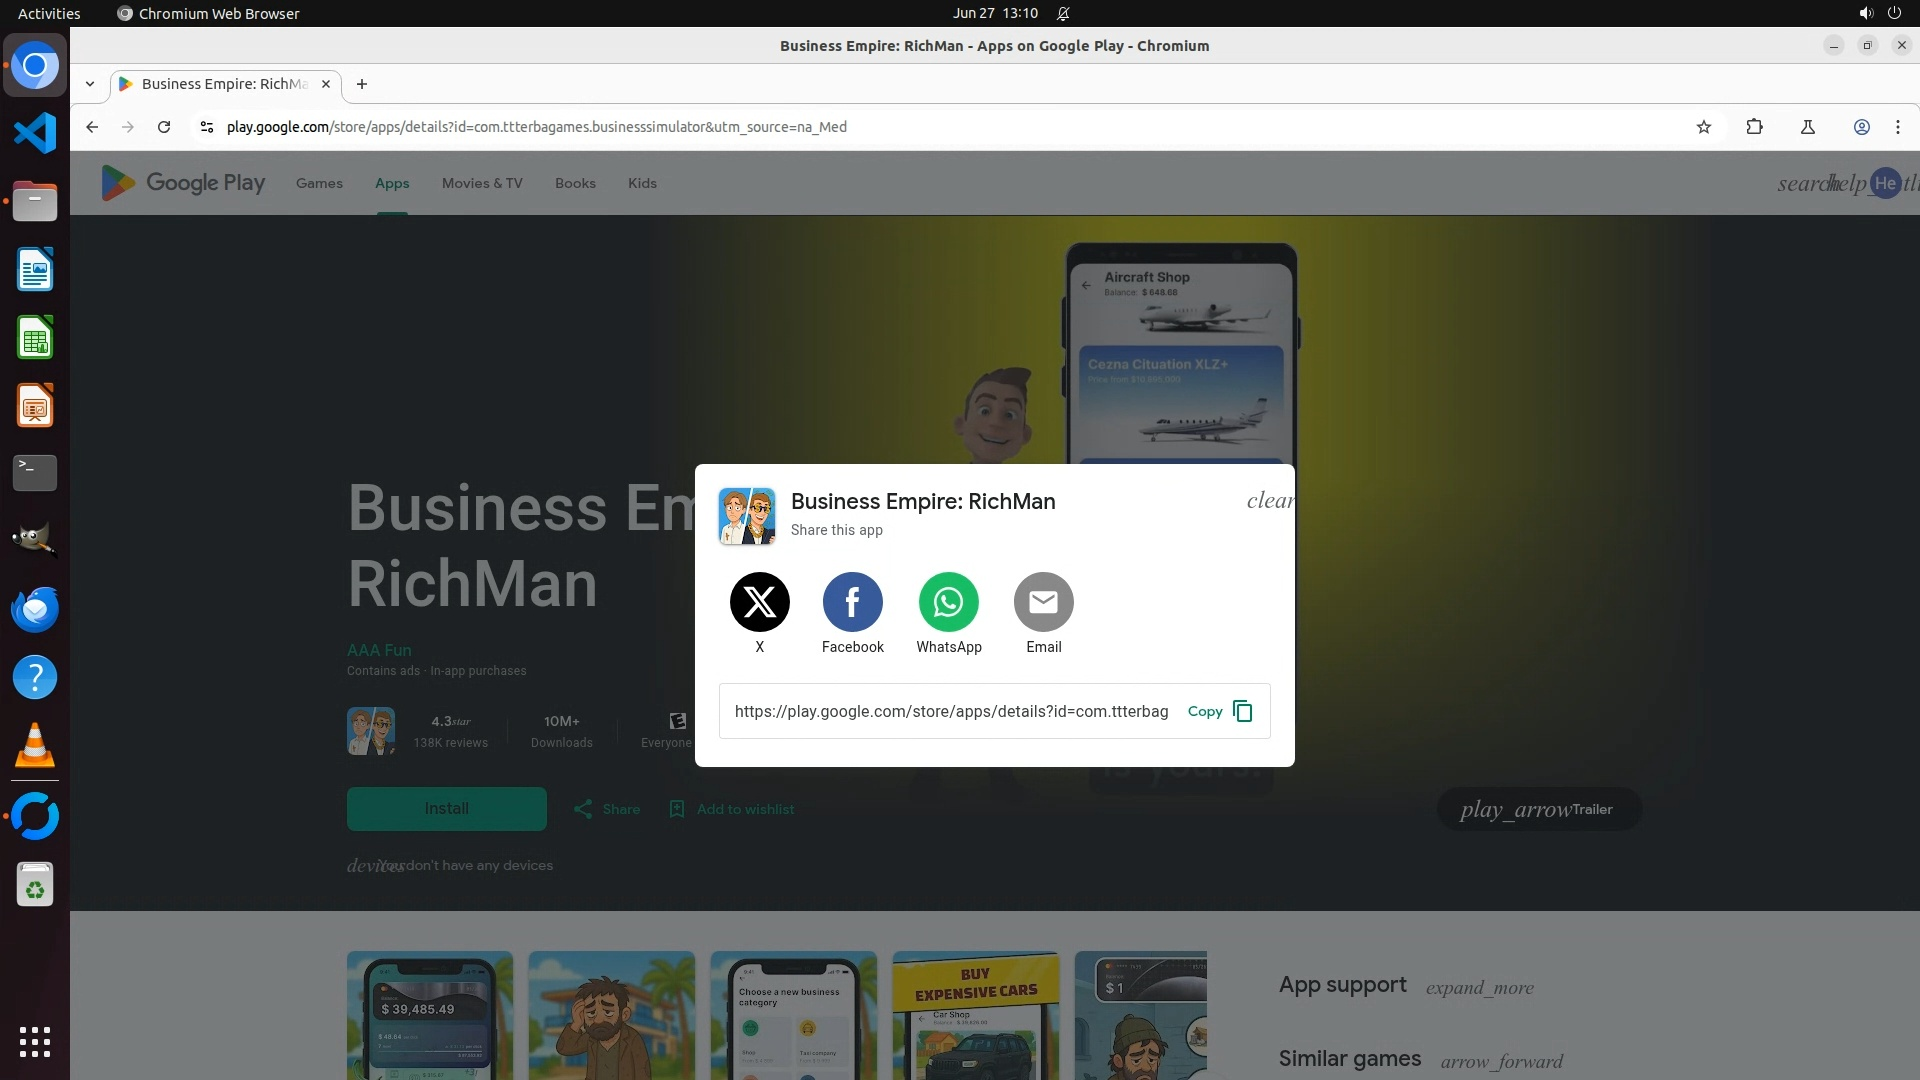Click the Business Empire app icon in dialog
Screen dimensions: 1920x1080
click(x=747, y=516)
